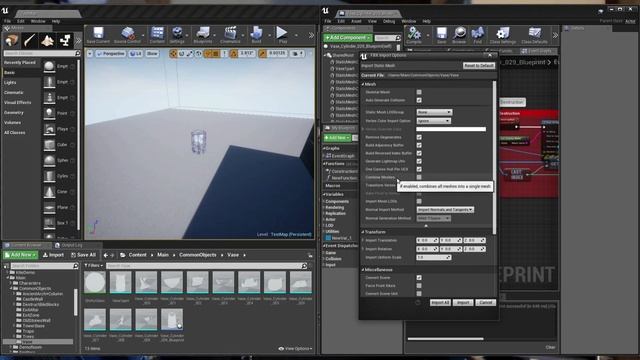
Task: Uncheck Auto Generate Collision
Action: click(419, 100)
